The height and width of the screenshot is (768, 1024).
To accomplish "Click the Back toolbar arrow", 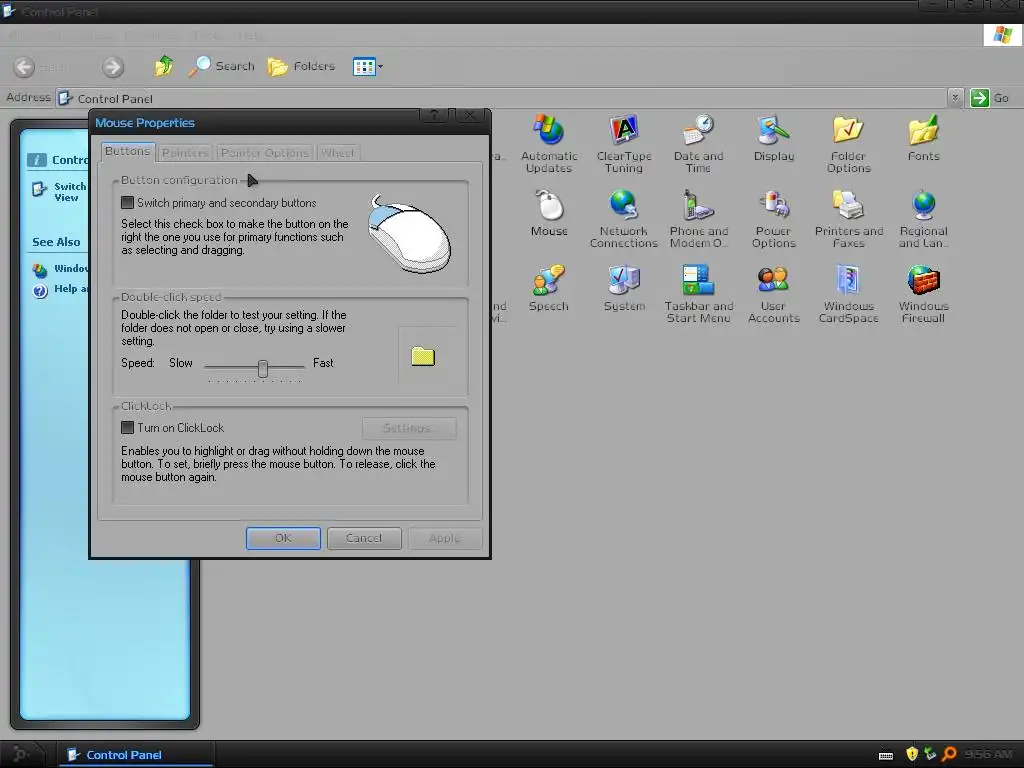I will click(x=24, y=67).
